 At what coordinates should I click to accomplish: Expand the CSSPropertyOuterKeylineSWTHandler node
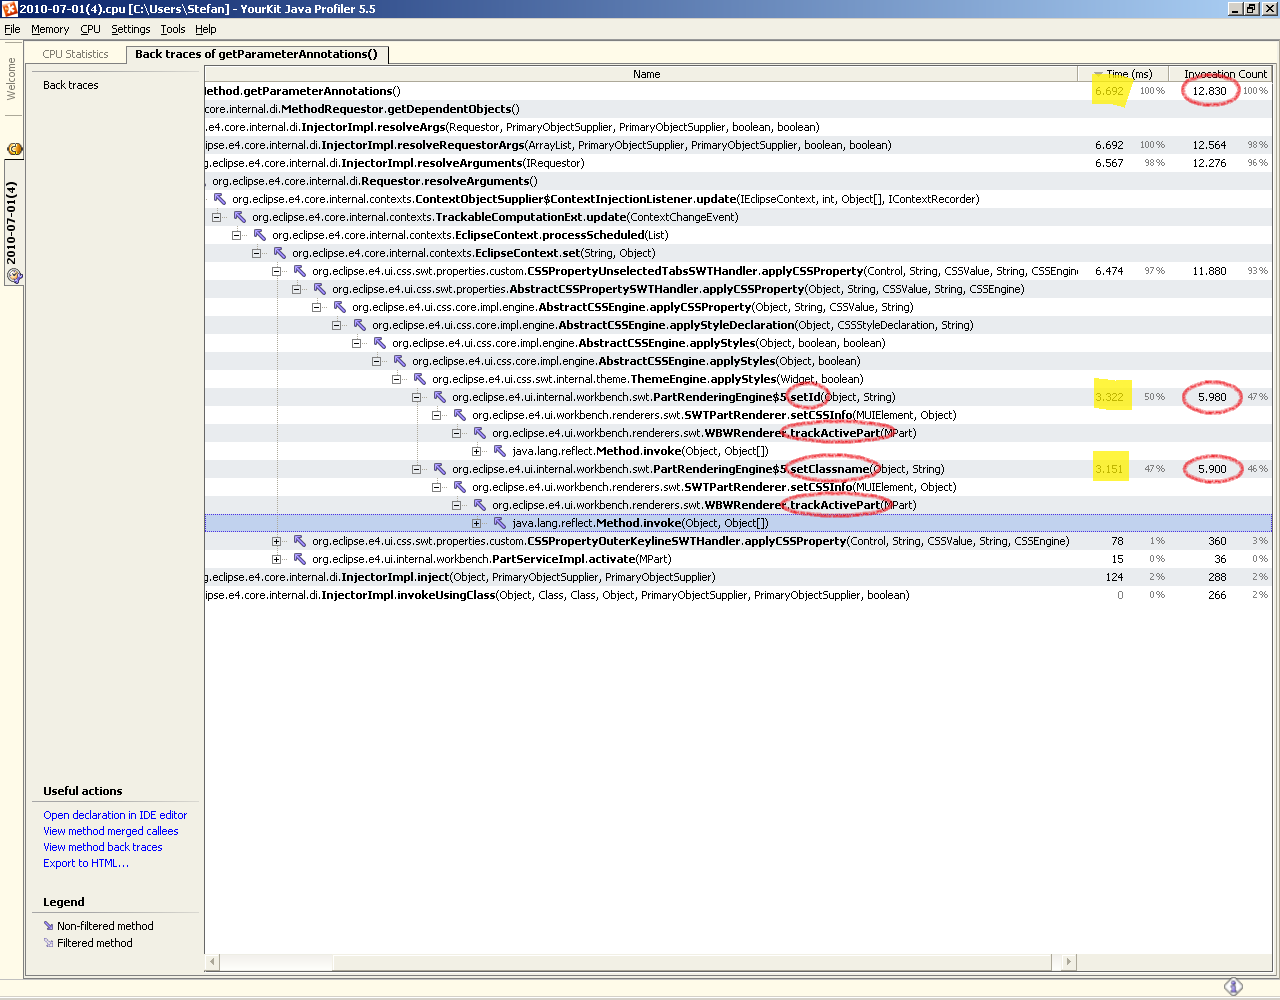277,541
